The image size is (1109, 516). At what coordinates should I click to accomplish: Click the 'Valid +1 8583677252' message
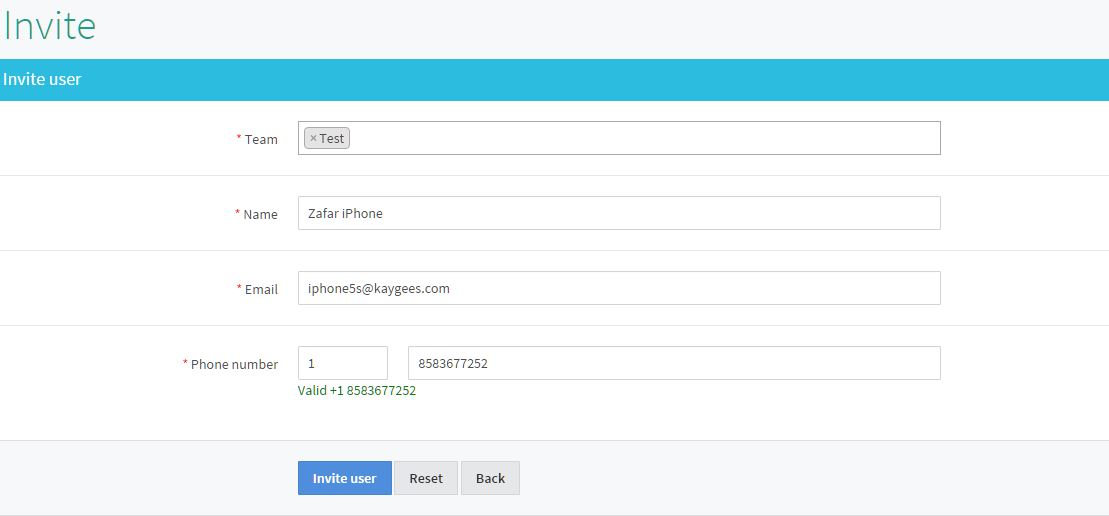click(x=356, y=390)
